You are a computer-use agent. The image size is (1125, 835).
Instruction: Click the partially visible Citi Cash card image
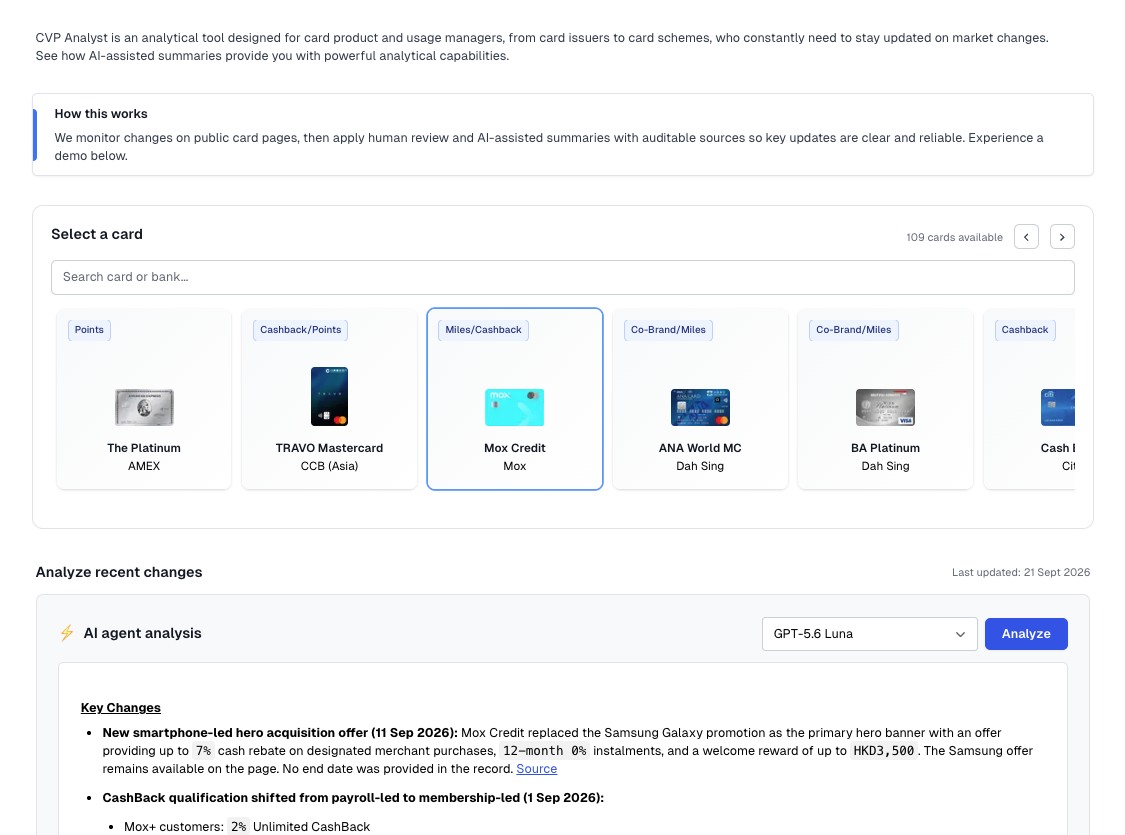1058,407
